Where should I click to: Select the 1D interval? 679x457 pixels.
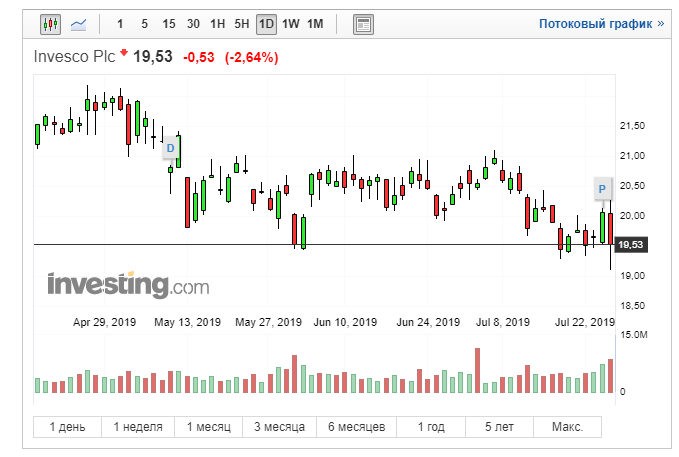coord(266,24)
